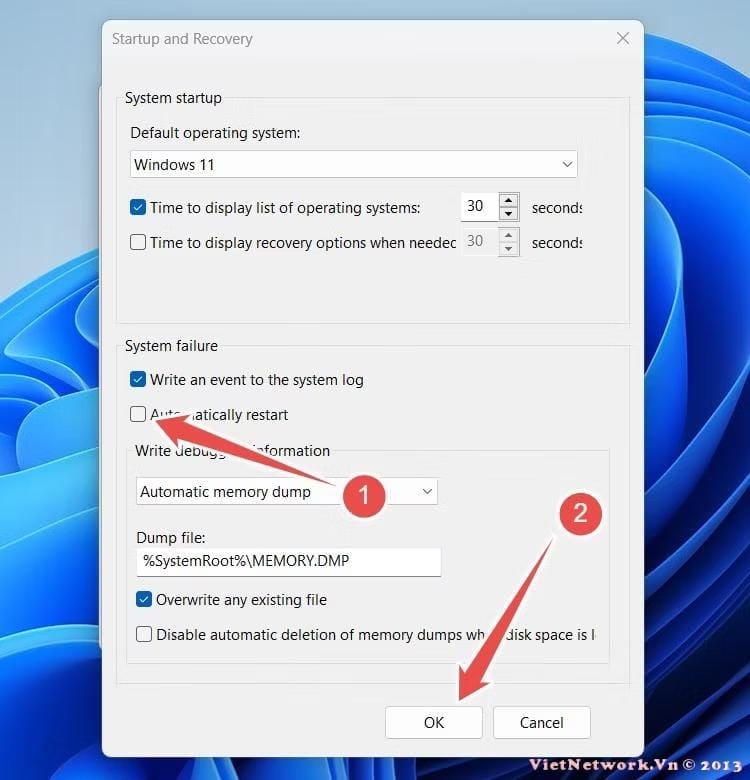Enable Time to display recovery options checkbox
Screen dimensions: 750x780
(138, 242)
